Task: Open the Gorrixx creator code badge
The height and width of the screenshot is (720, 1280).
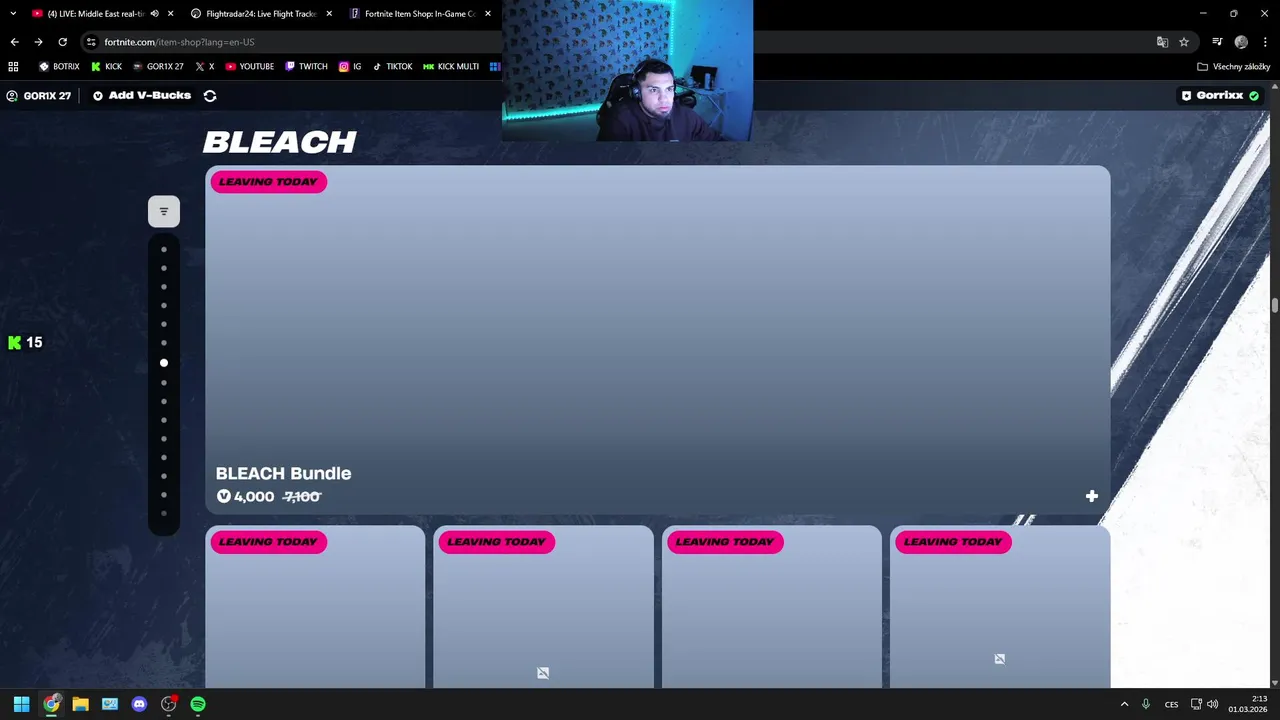Action: (x=1220, y=96)
